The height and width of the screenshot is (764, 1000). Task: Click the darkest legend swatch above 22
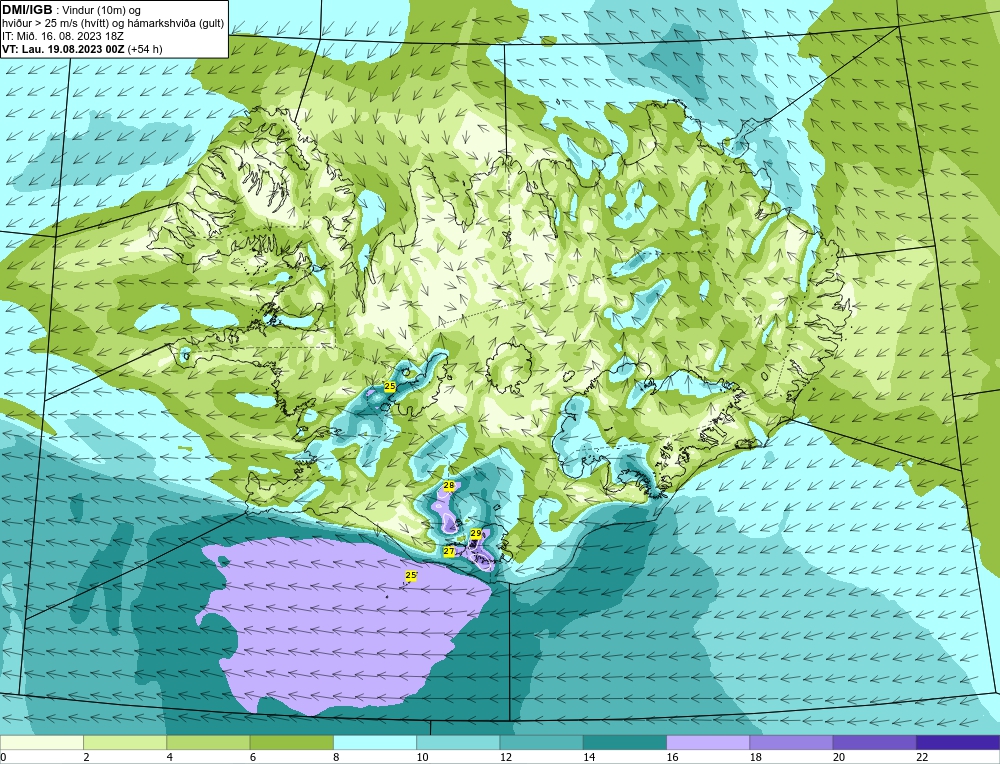(x=957, y=743)
